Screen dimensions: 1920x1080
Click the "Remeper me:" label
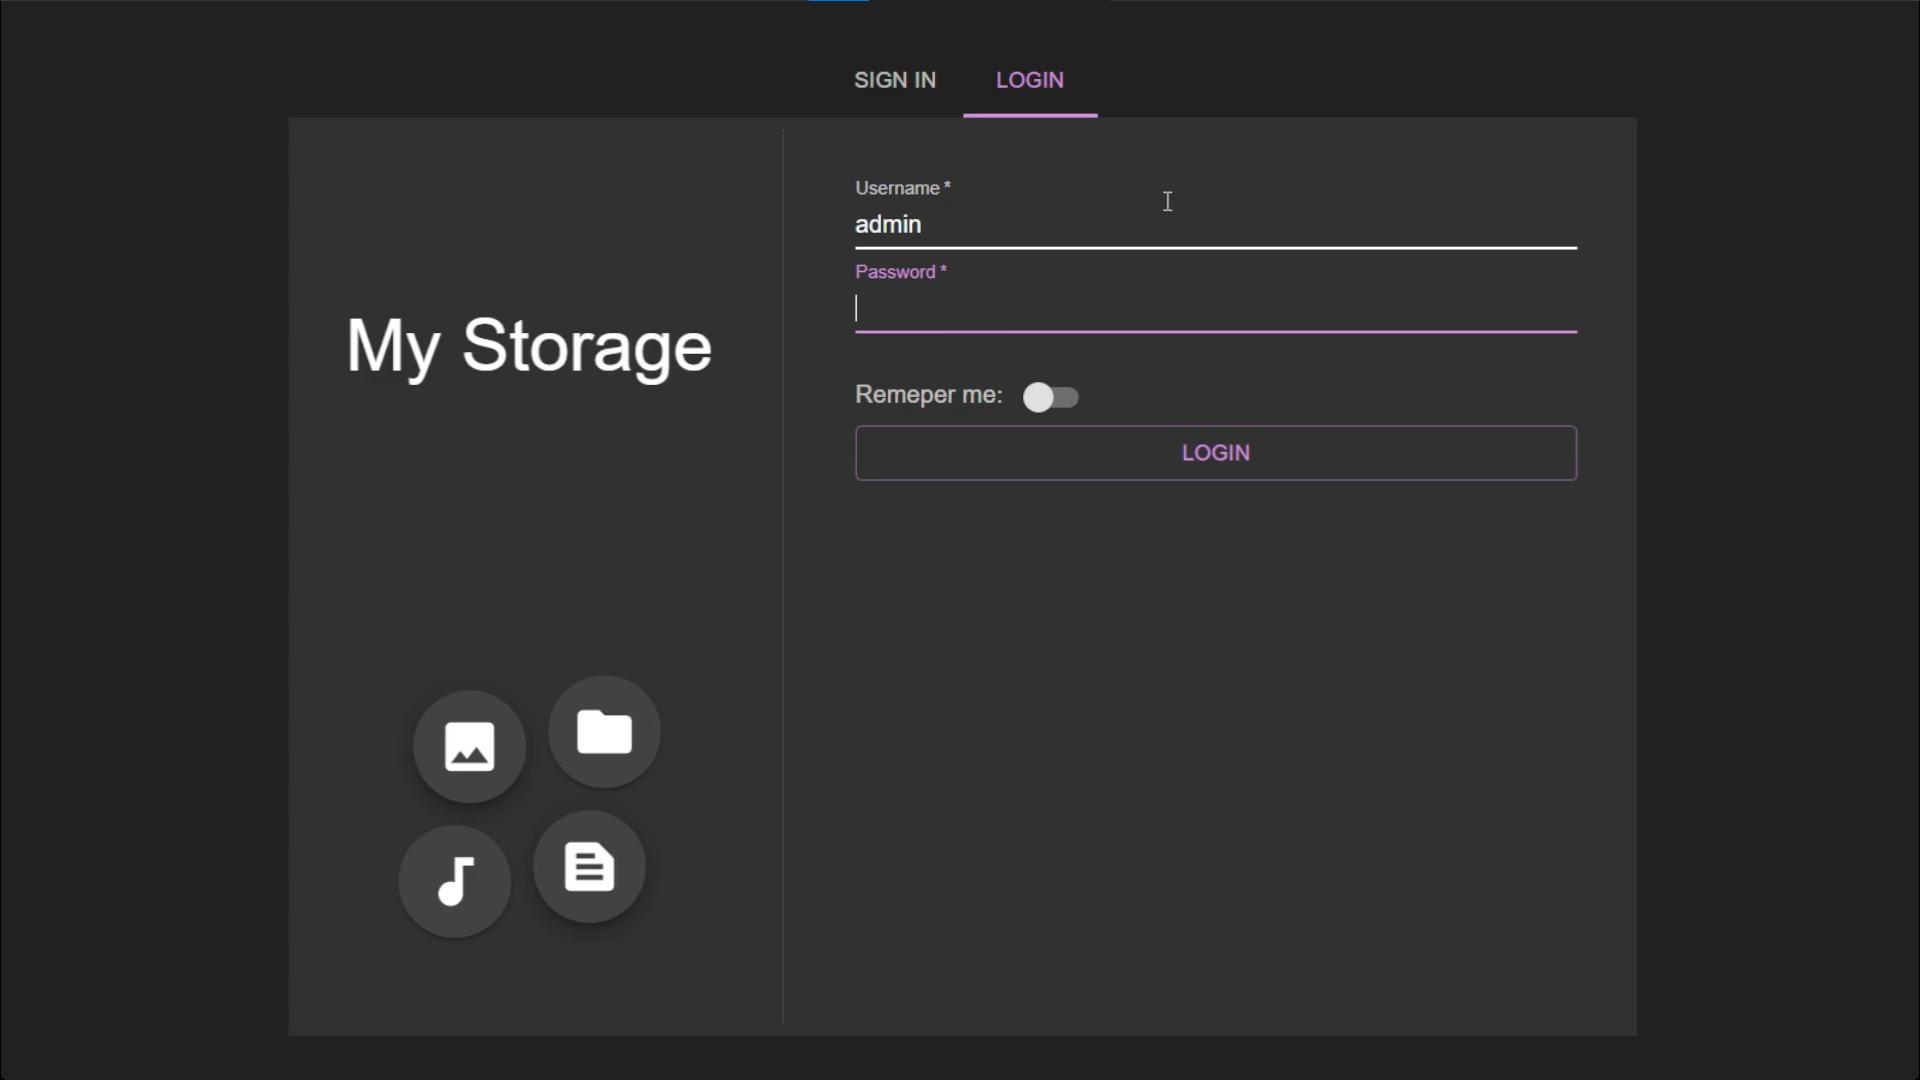tap(928, 395)
